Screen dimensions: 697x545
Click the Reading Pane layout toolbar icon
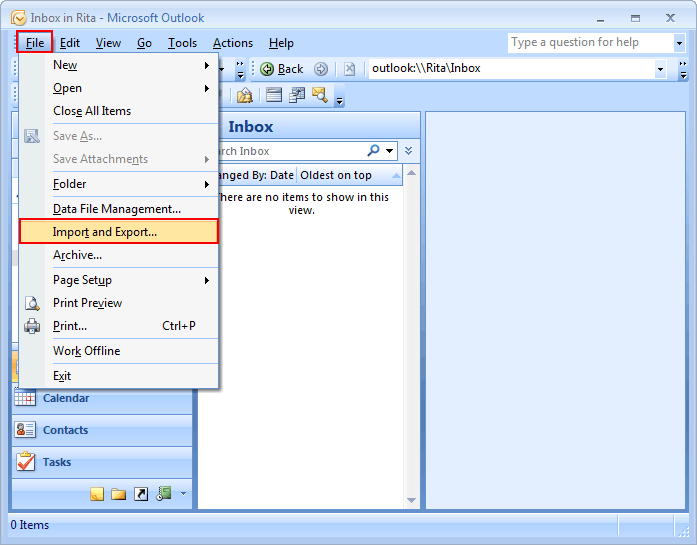[274, 95]
